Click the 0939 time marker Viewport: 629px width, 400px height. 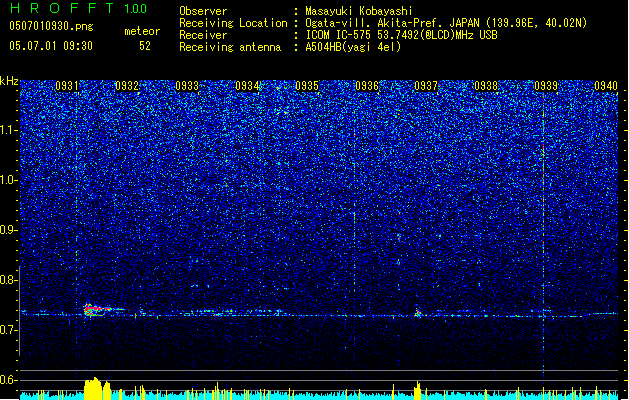(x=546, y=86)
